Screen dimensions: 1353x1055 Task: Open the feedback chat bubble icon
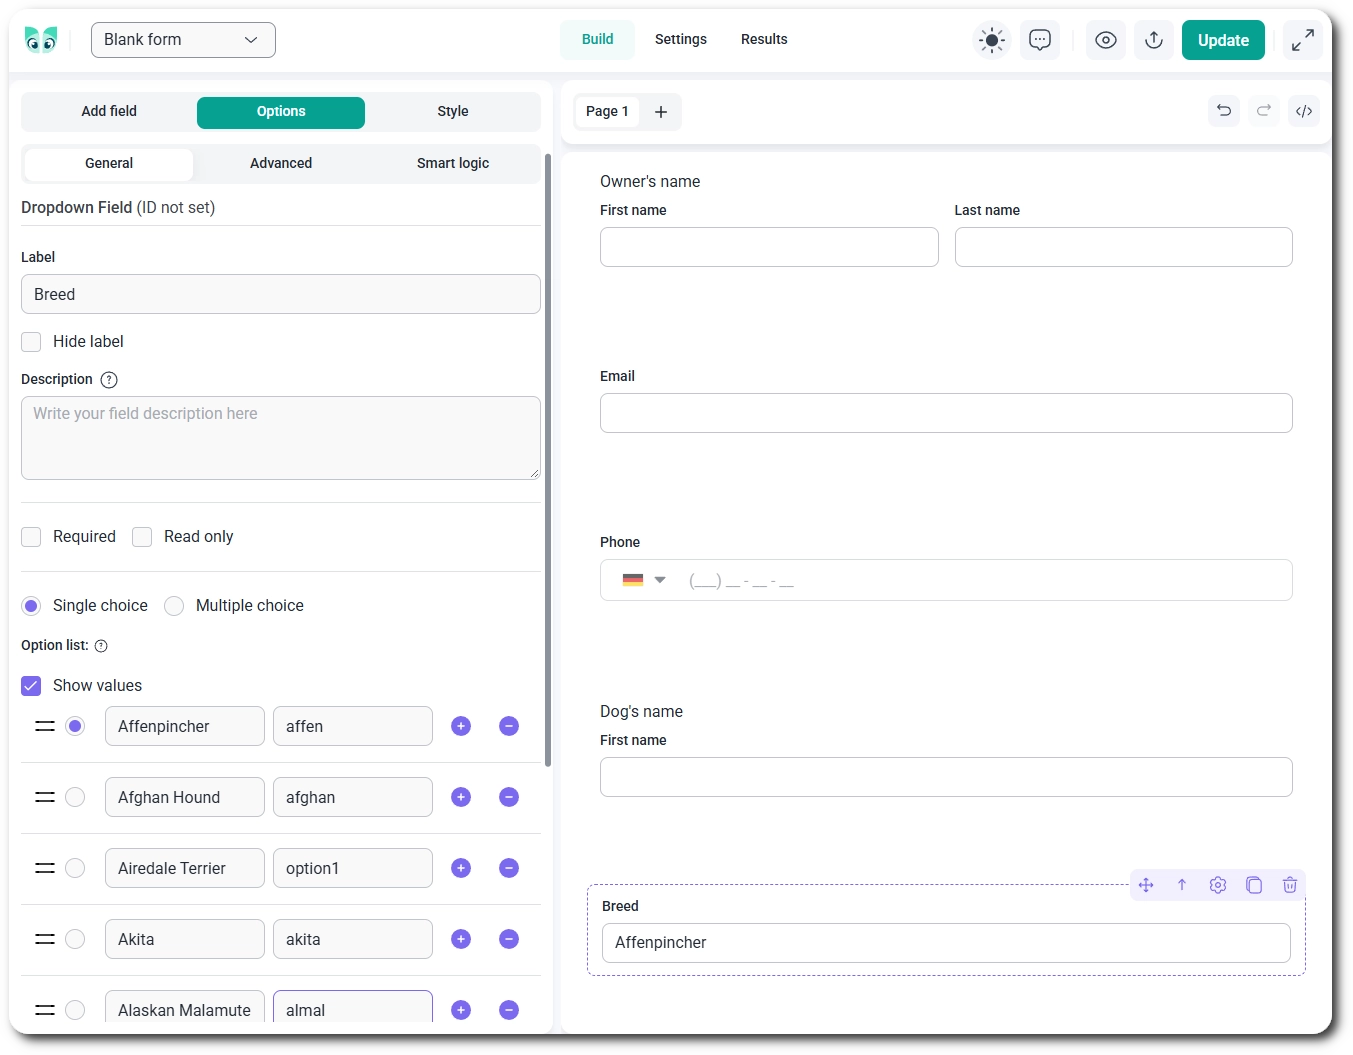(1040, 40)
